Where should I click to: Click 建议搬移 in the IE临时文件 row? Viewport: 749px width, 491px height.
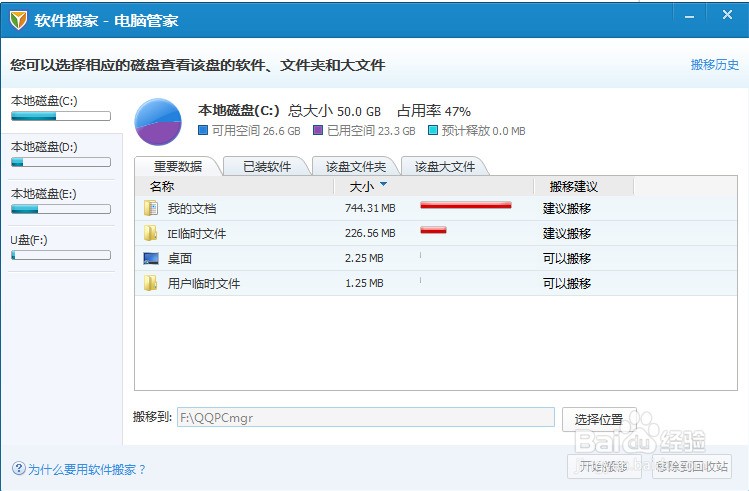coord(567,233)
